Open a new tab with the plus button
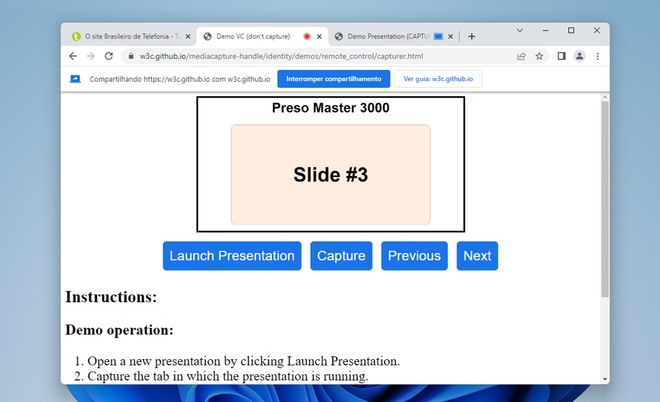 pyautogui.click(x=472, y=37)
